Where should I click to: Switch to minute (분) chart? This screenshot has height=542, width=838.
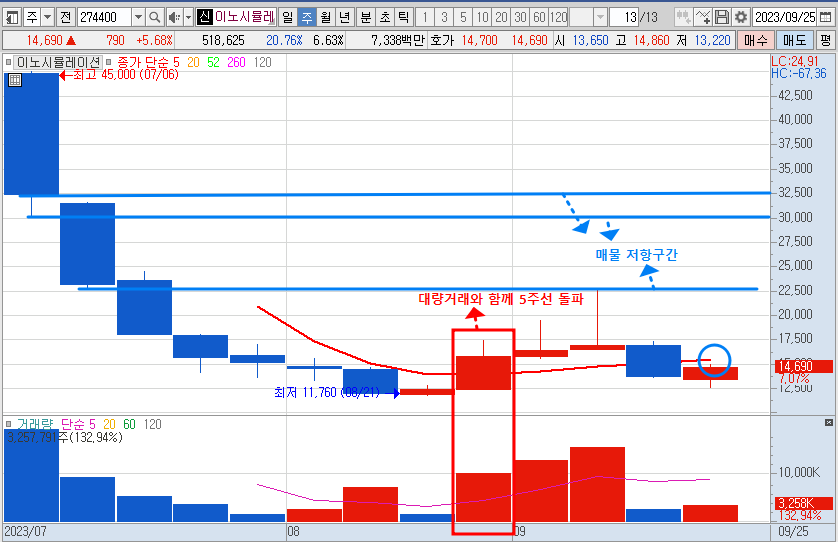[366, 18]
